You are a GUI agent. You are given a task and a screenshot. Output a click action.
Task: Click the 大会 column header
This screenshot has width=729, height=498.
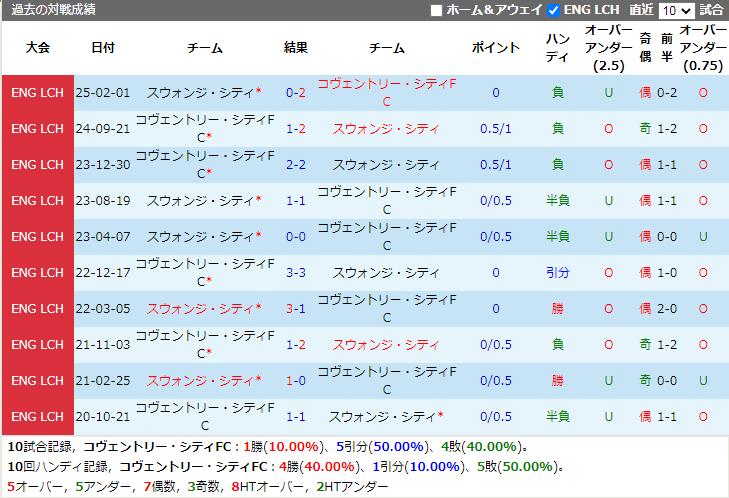37,48
